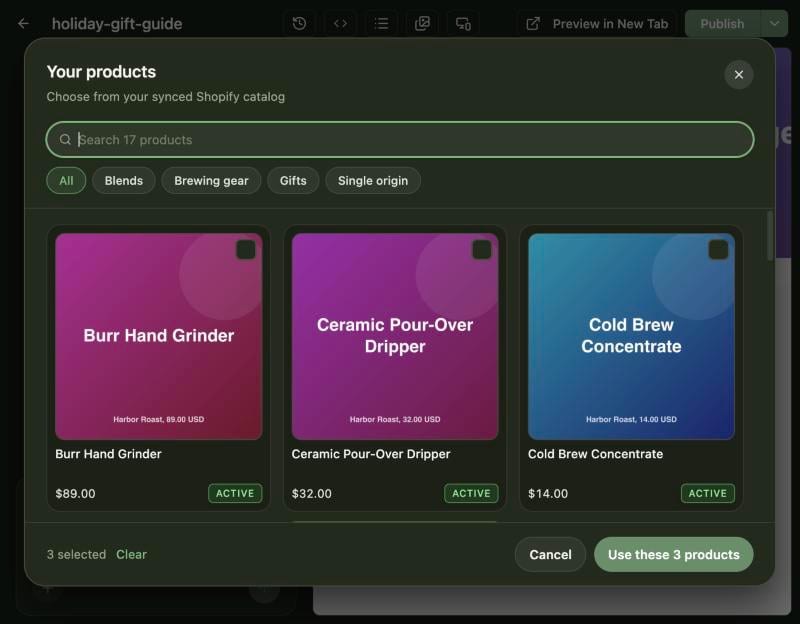Viewport: 800px width, 624px height.
Task: Open the media gallery icon in toolbar
Action: click(x=422, y=23)
